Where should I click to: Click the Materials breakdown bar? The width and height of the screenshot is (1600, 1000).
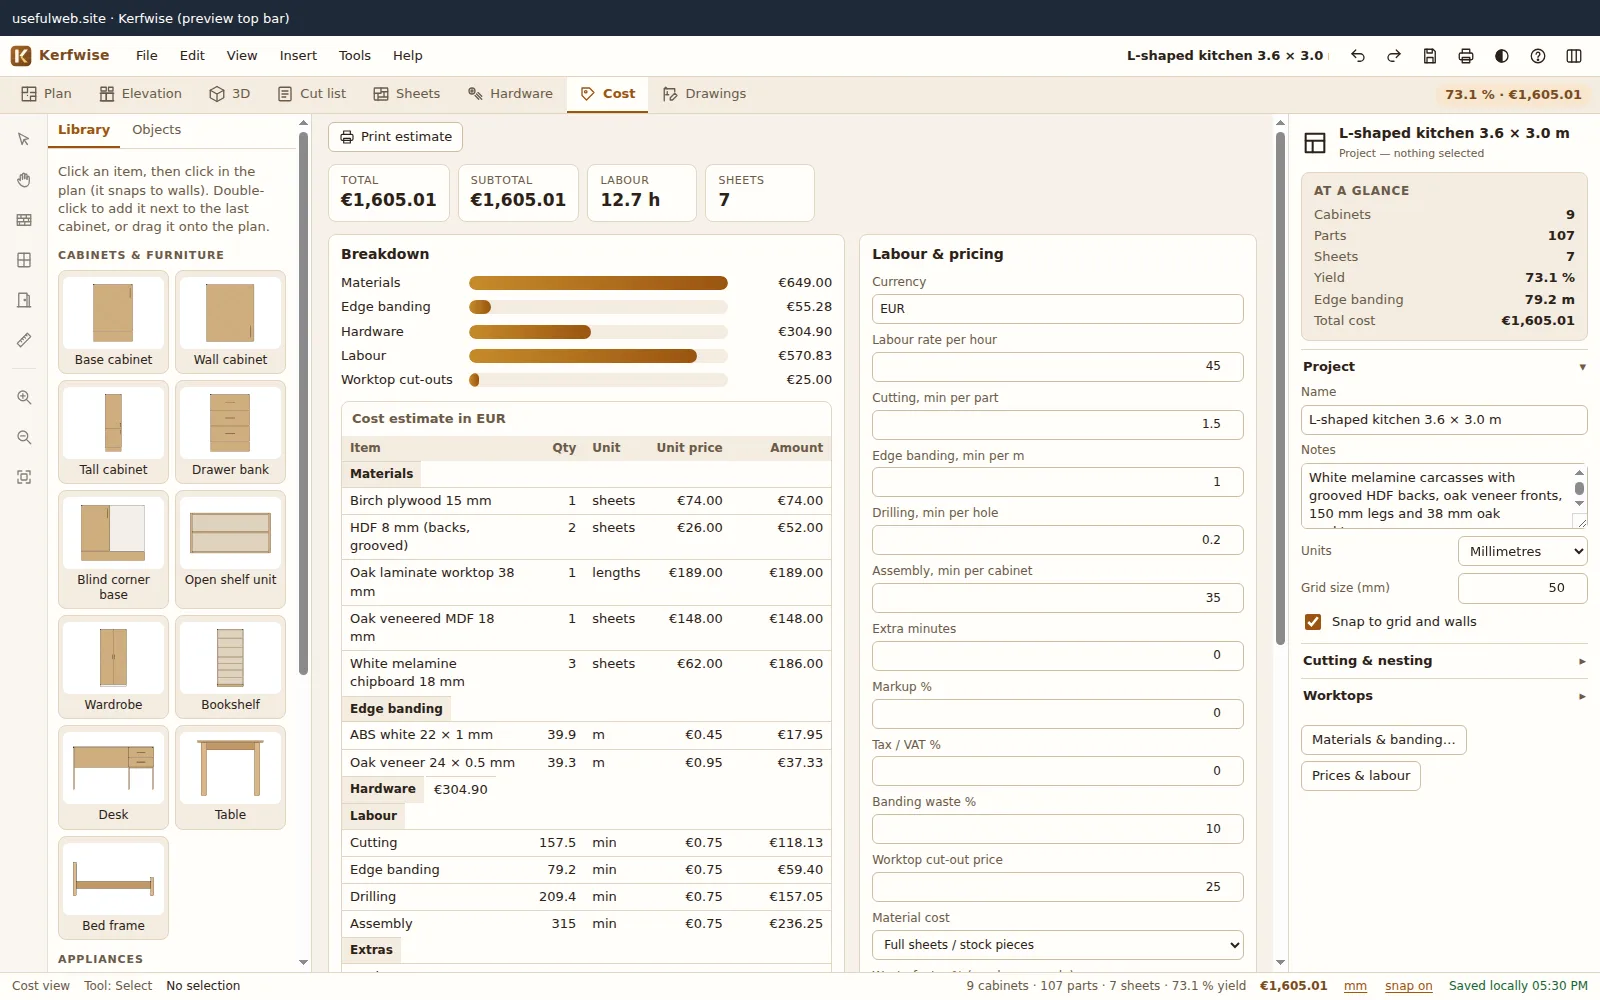click(598, 283)
